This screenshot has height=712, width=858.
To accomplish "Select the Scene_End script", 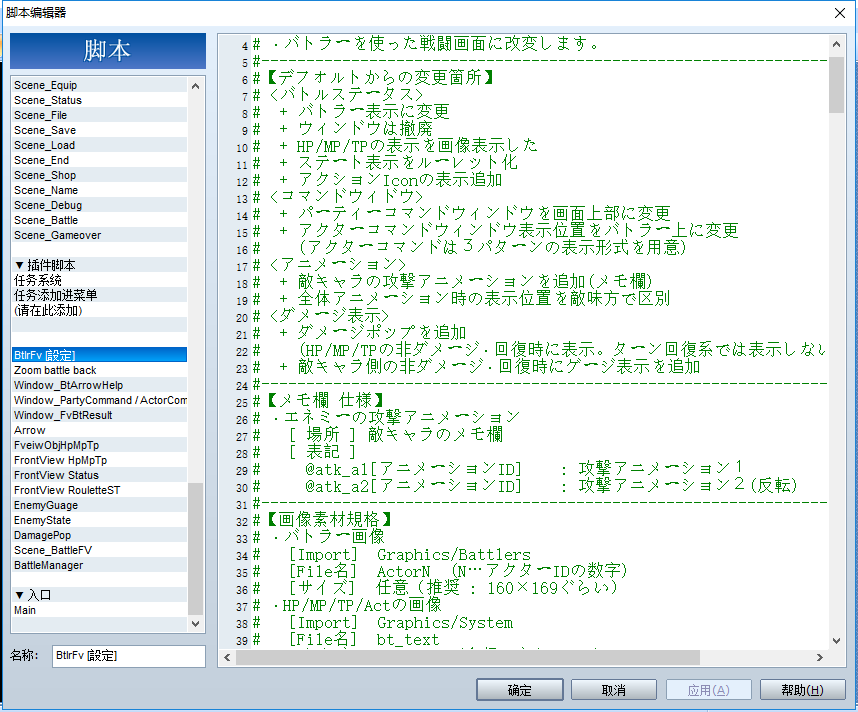I will click(x=100, y=160).
